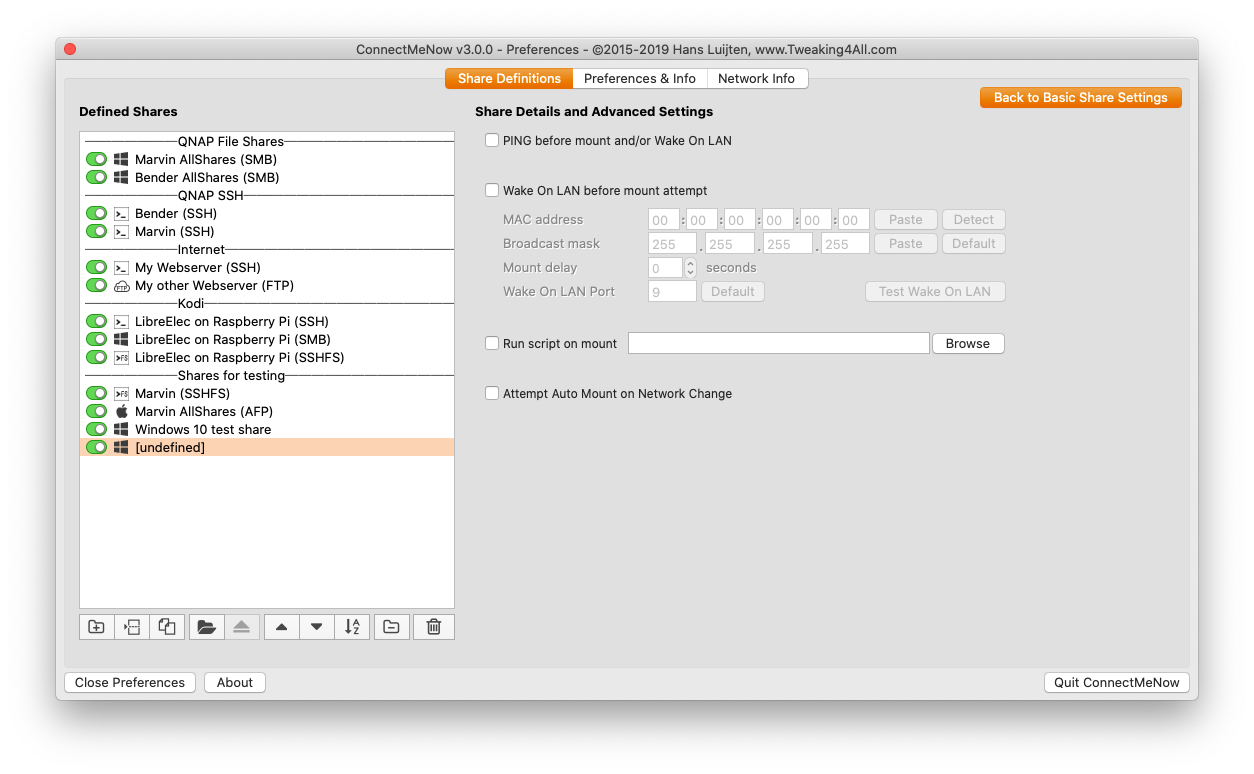
Task: Click the folder-minus icon in the shares toolbar
Action: pyautogui.click(x=391, y=627)
